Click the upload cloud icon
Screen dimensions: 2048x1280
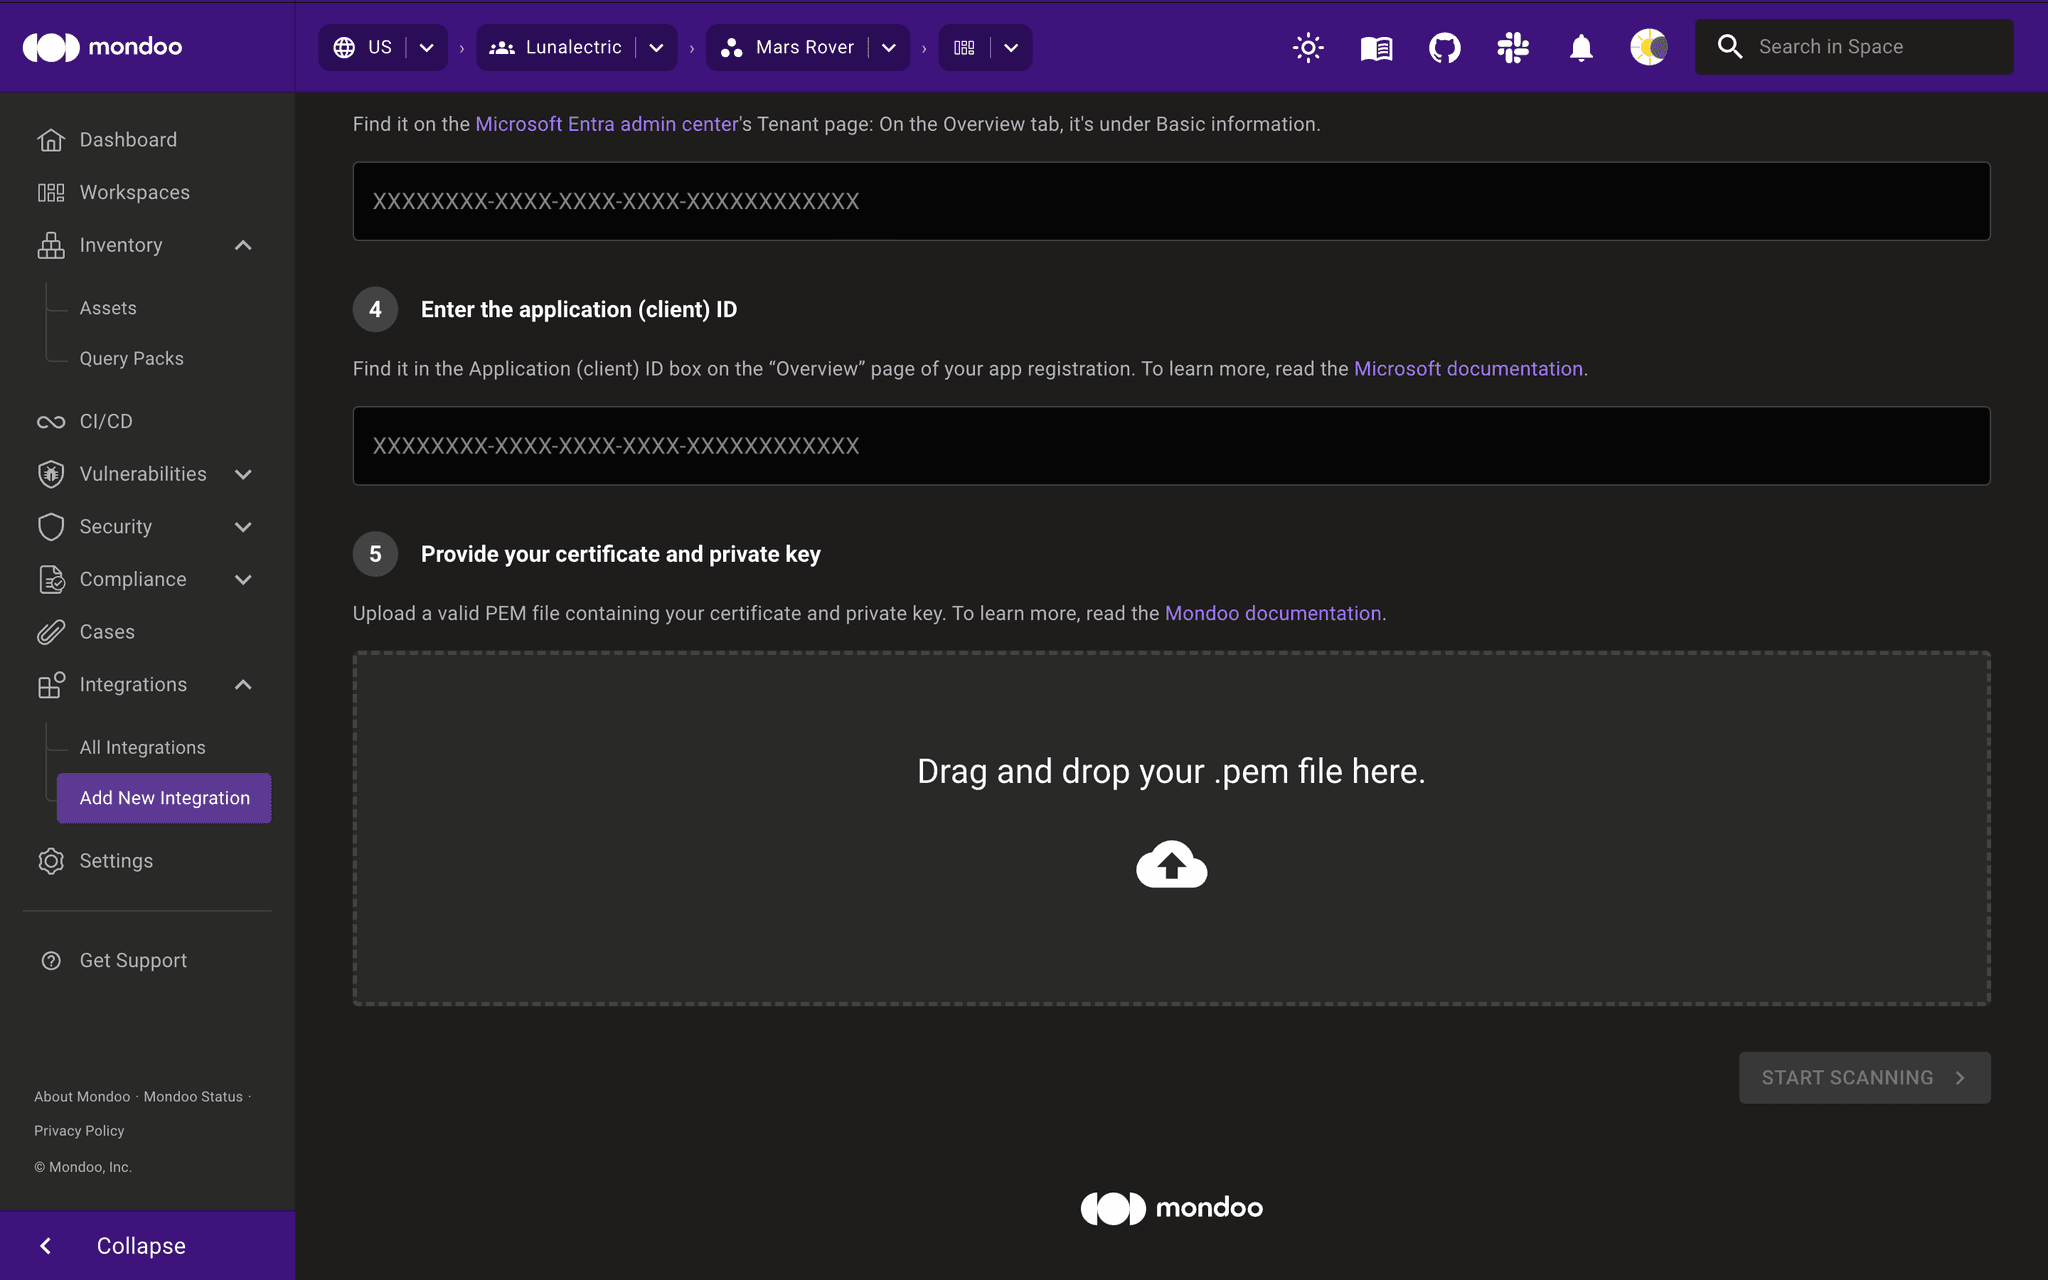coord(1171,864)
